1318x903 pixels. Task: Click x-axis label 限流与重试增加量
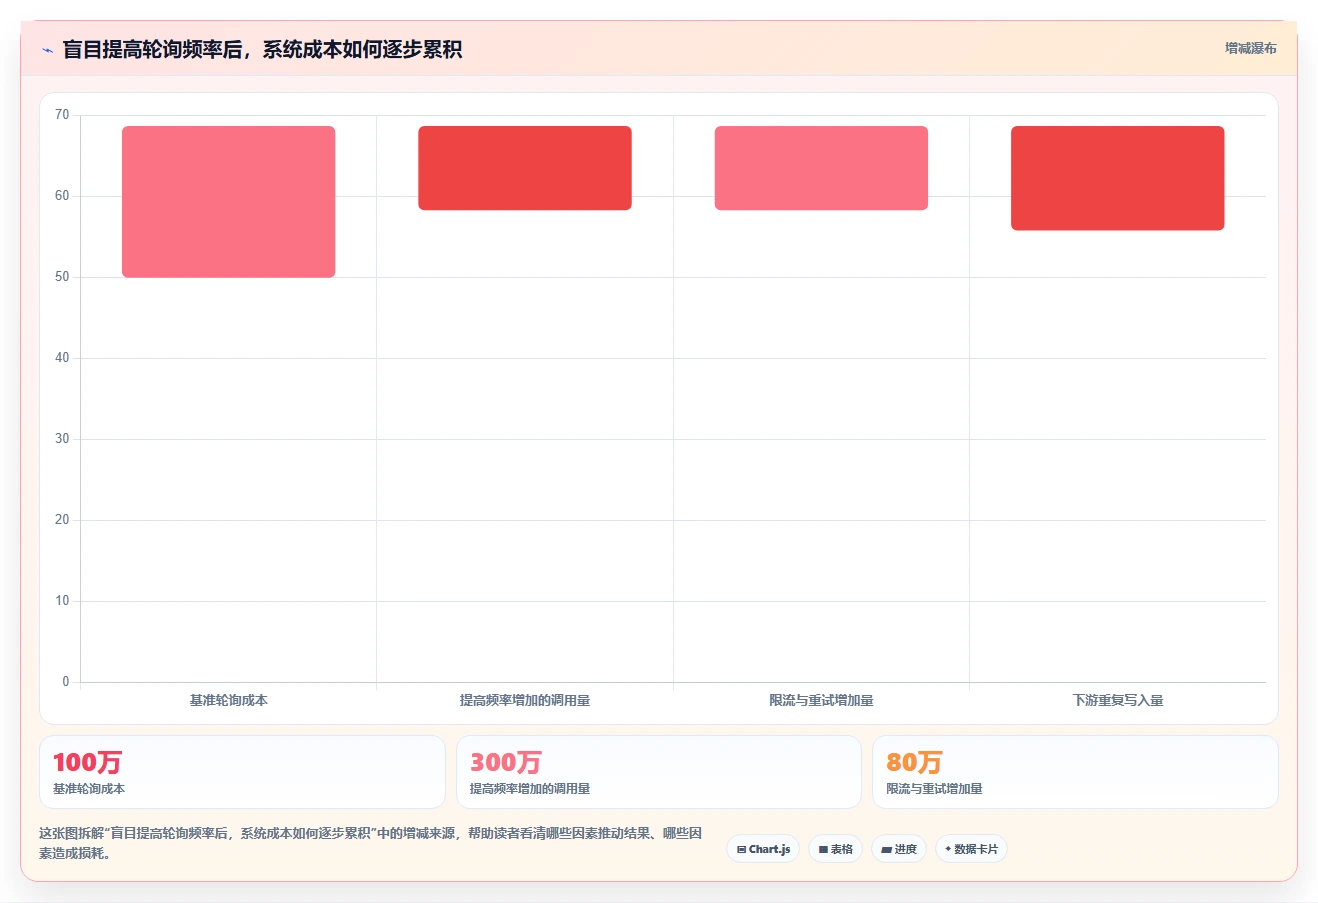tap(821, 700)
